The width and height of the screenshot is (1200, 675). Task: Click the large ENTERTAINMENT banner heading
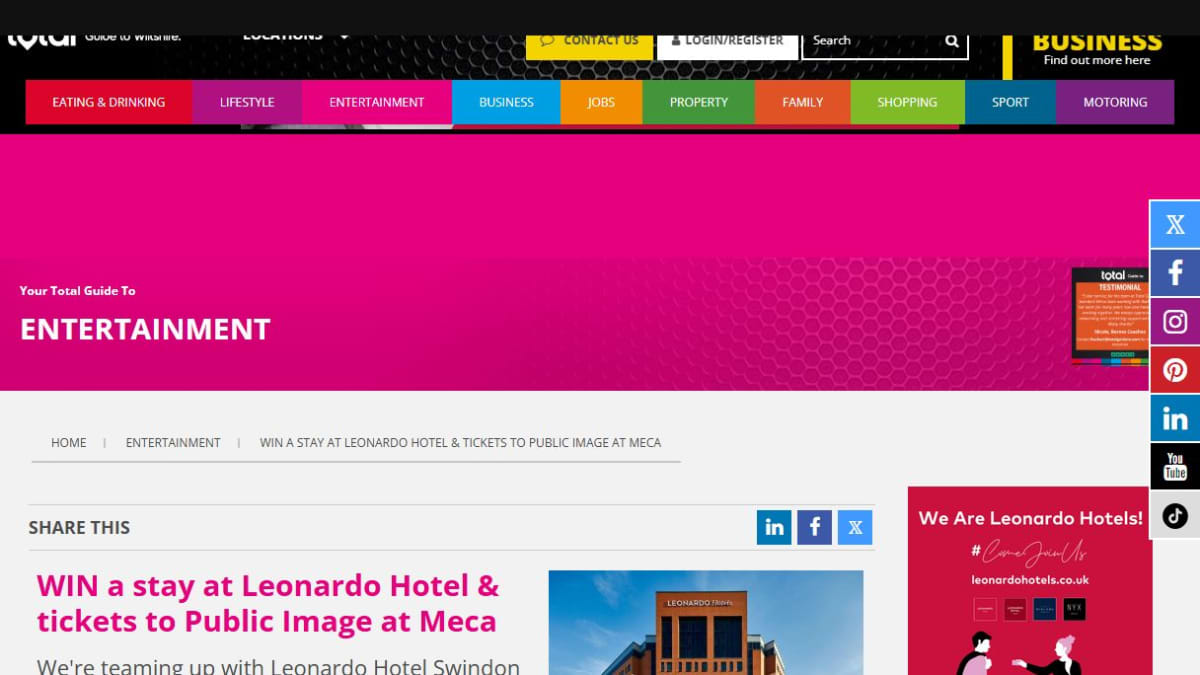145,329
